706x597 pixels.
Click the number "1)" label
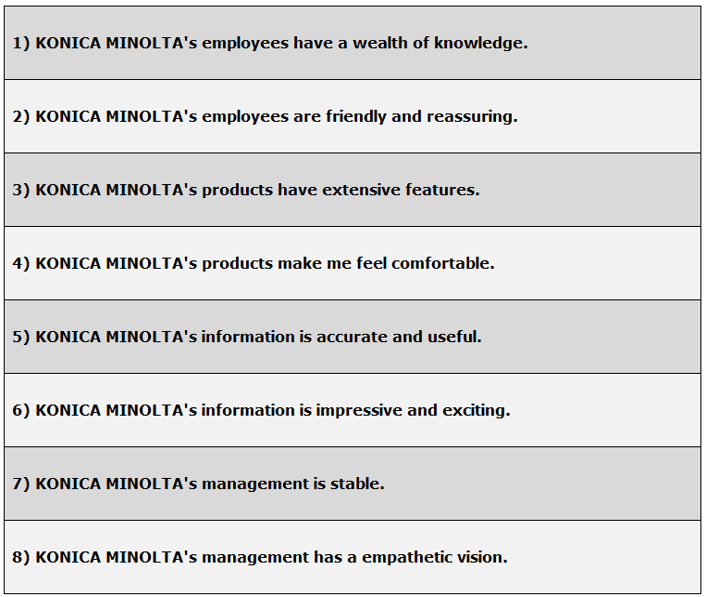point(21,43)
